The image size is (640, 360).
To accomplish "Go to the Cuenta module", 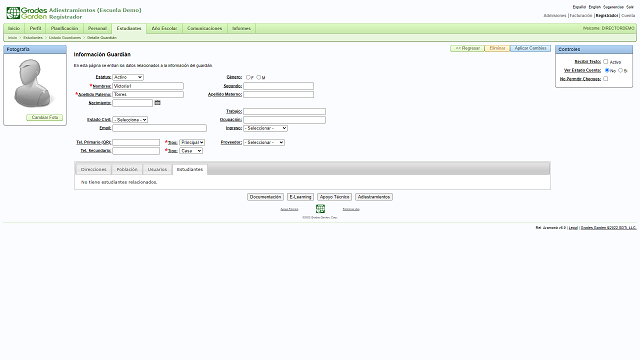I will coord(628,16).
